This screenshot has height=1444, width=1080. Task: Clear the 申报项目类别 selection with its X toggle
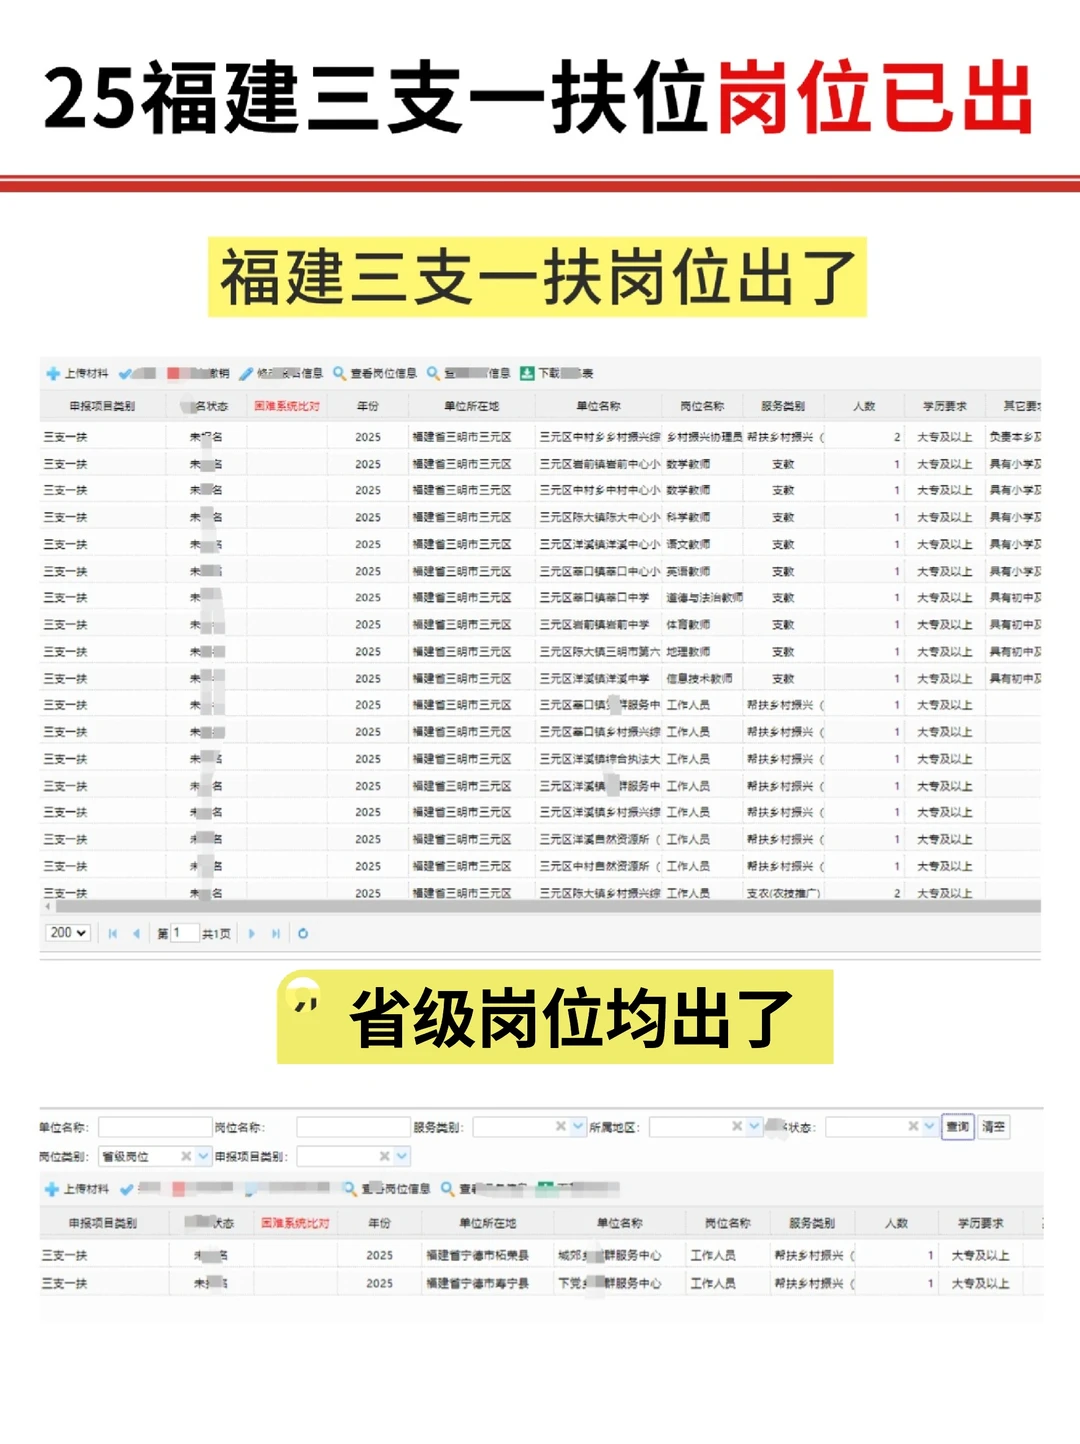coord(383,1156)
